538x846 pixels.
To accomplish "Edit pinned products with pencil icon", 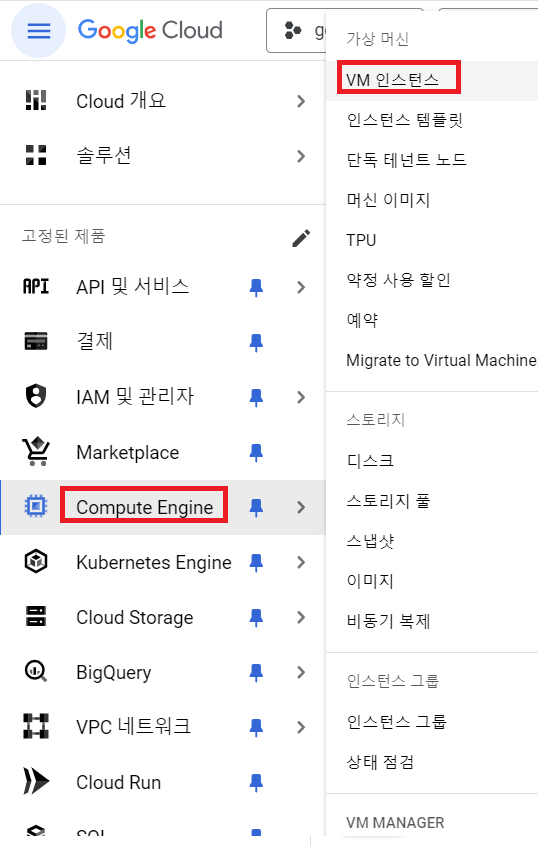I will tap(301, 238).
